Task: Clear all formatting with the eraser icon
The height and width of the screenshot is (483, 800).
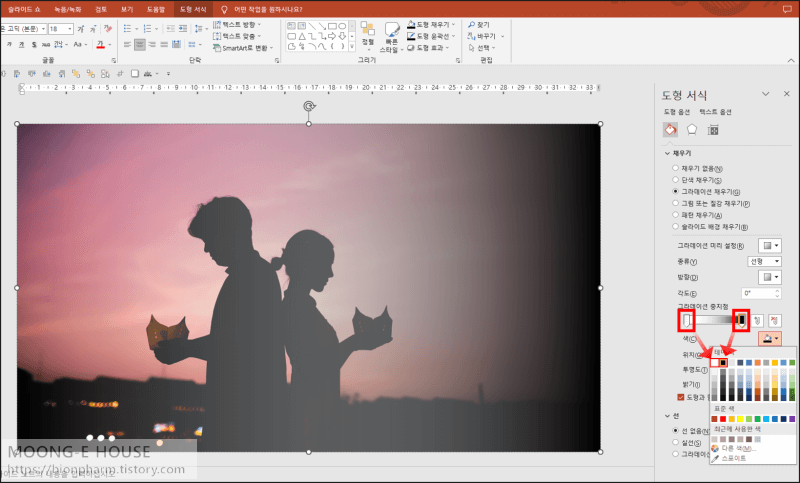Action: coord(108,29)
